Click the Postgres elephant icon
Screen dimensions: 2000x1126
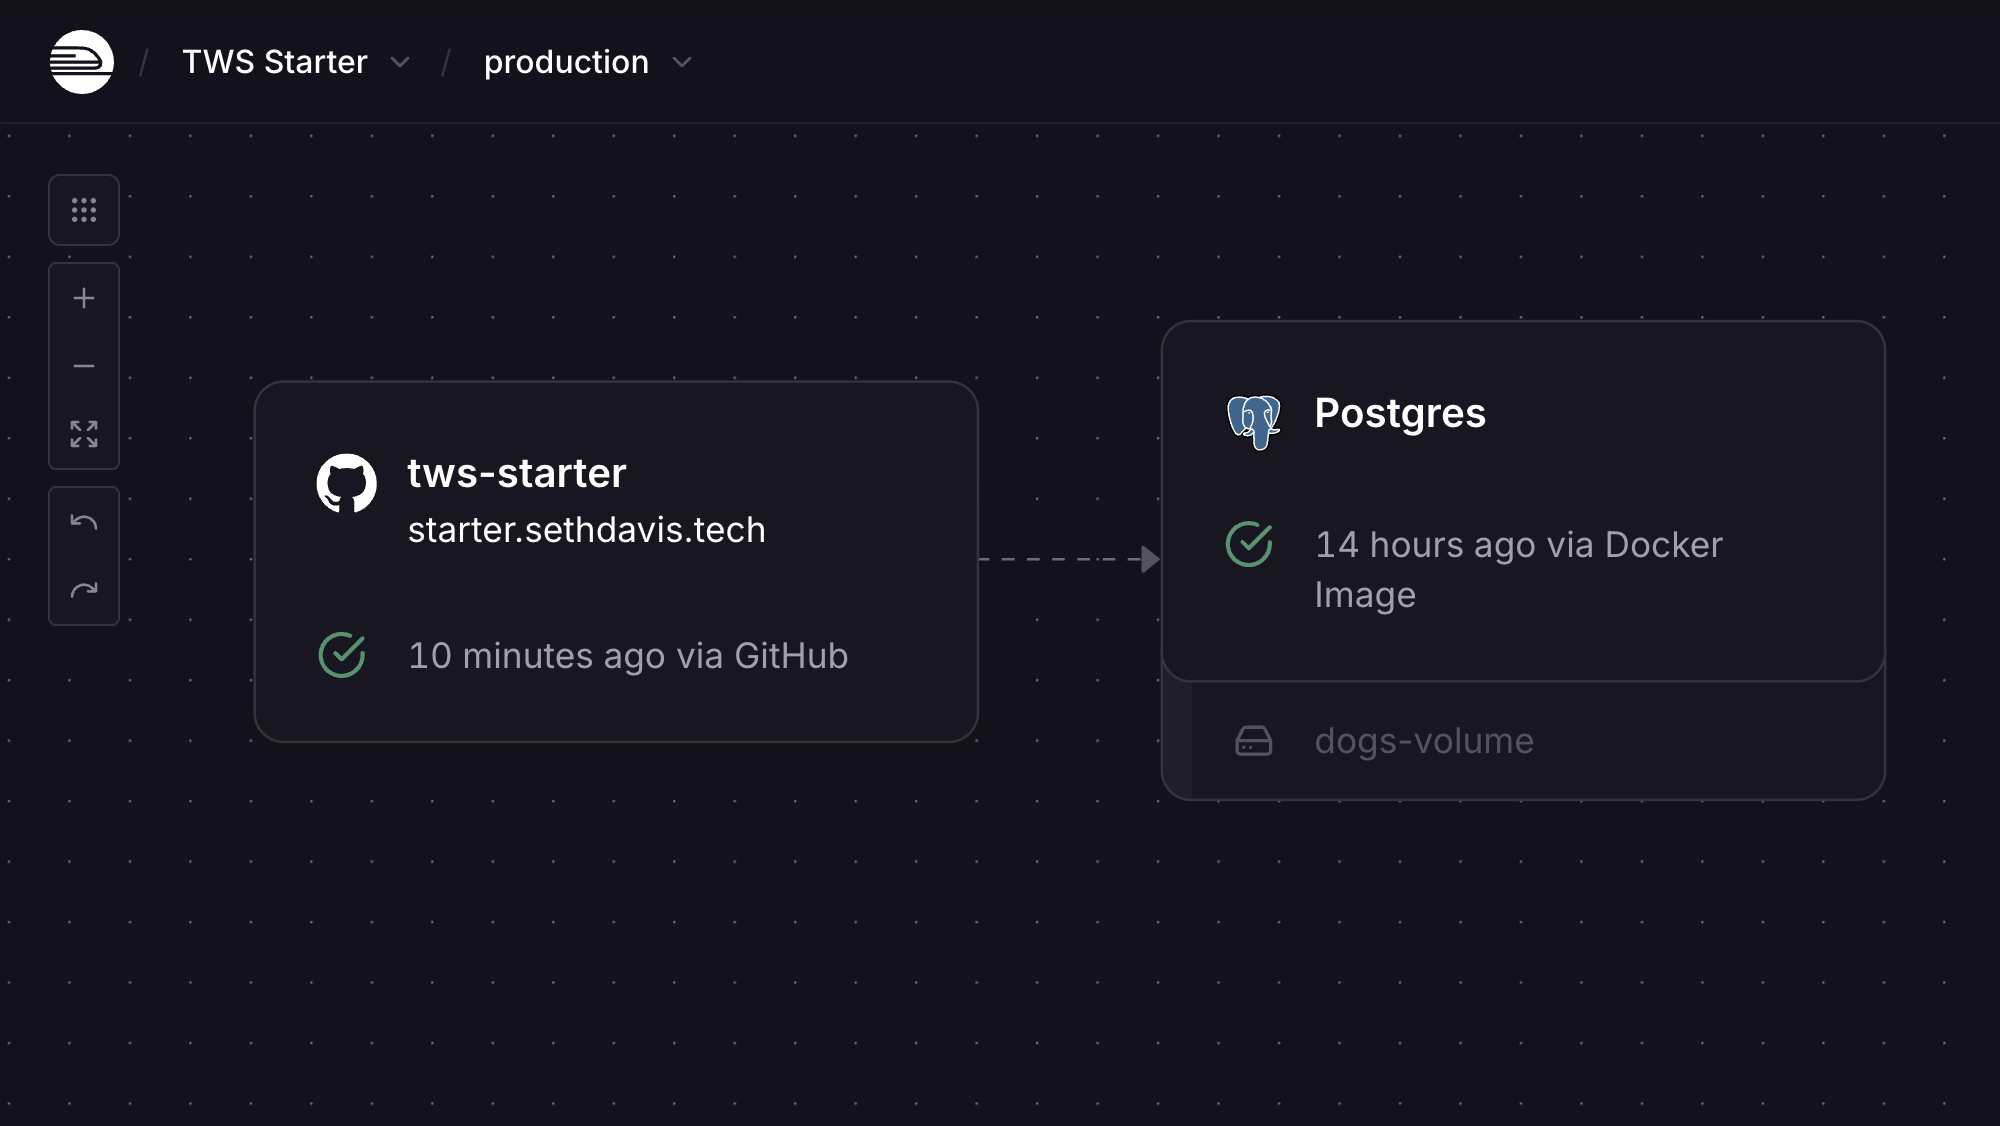coord(1254,421)
